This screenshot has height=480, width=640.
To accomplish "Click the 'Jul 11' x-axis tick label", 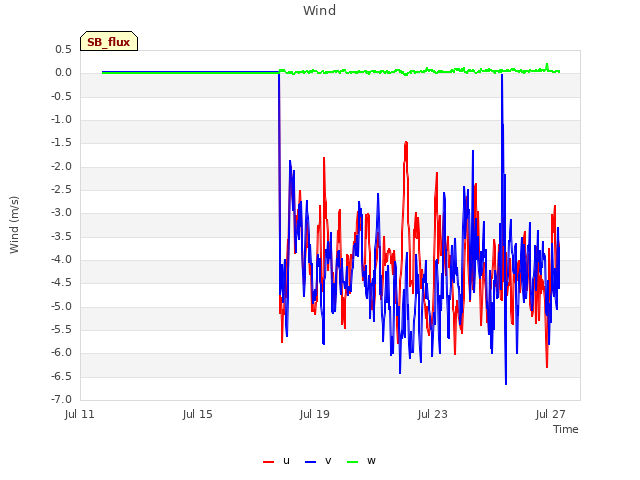I will tap(80, 414).
